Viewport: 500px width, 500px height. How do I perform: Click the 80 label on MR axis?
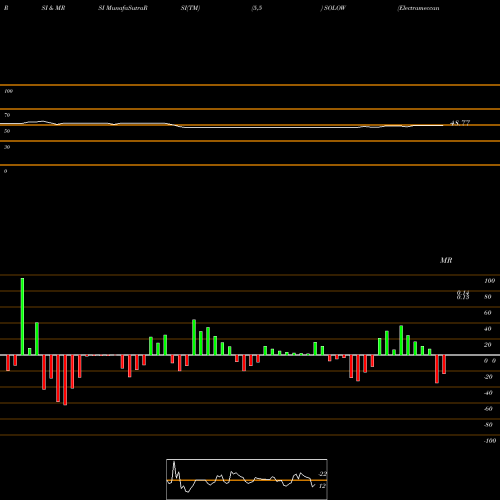[x=488, y=297]
